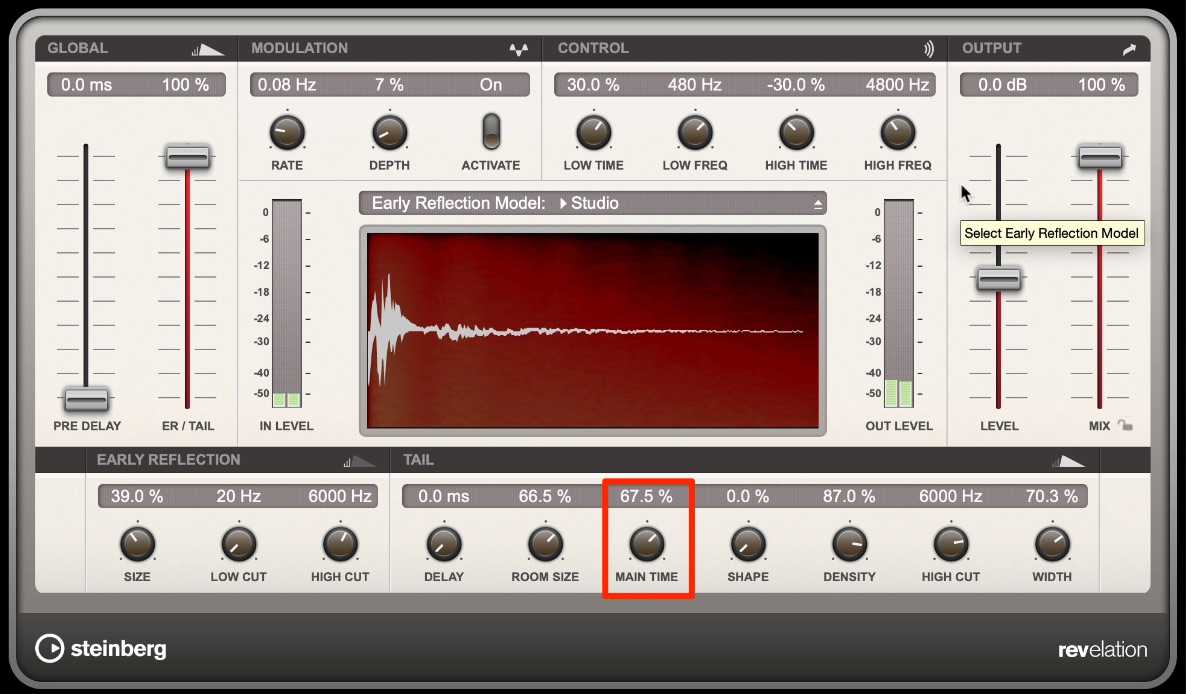Click the 20 Hz low cut value
Image resolution: width=1186 pixels, height=694 pixels.
238,496
